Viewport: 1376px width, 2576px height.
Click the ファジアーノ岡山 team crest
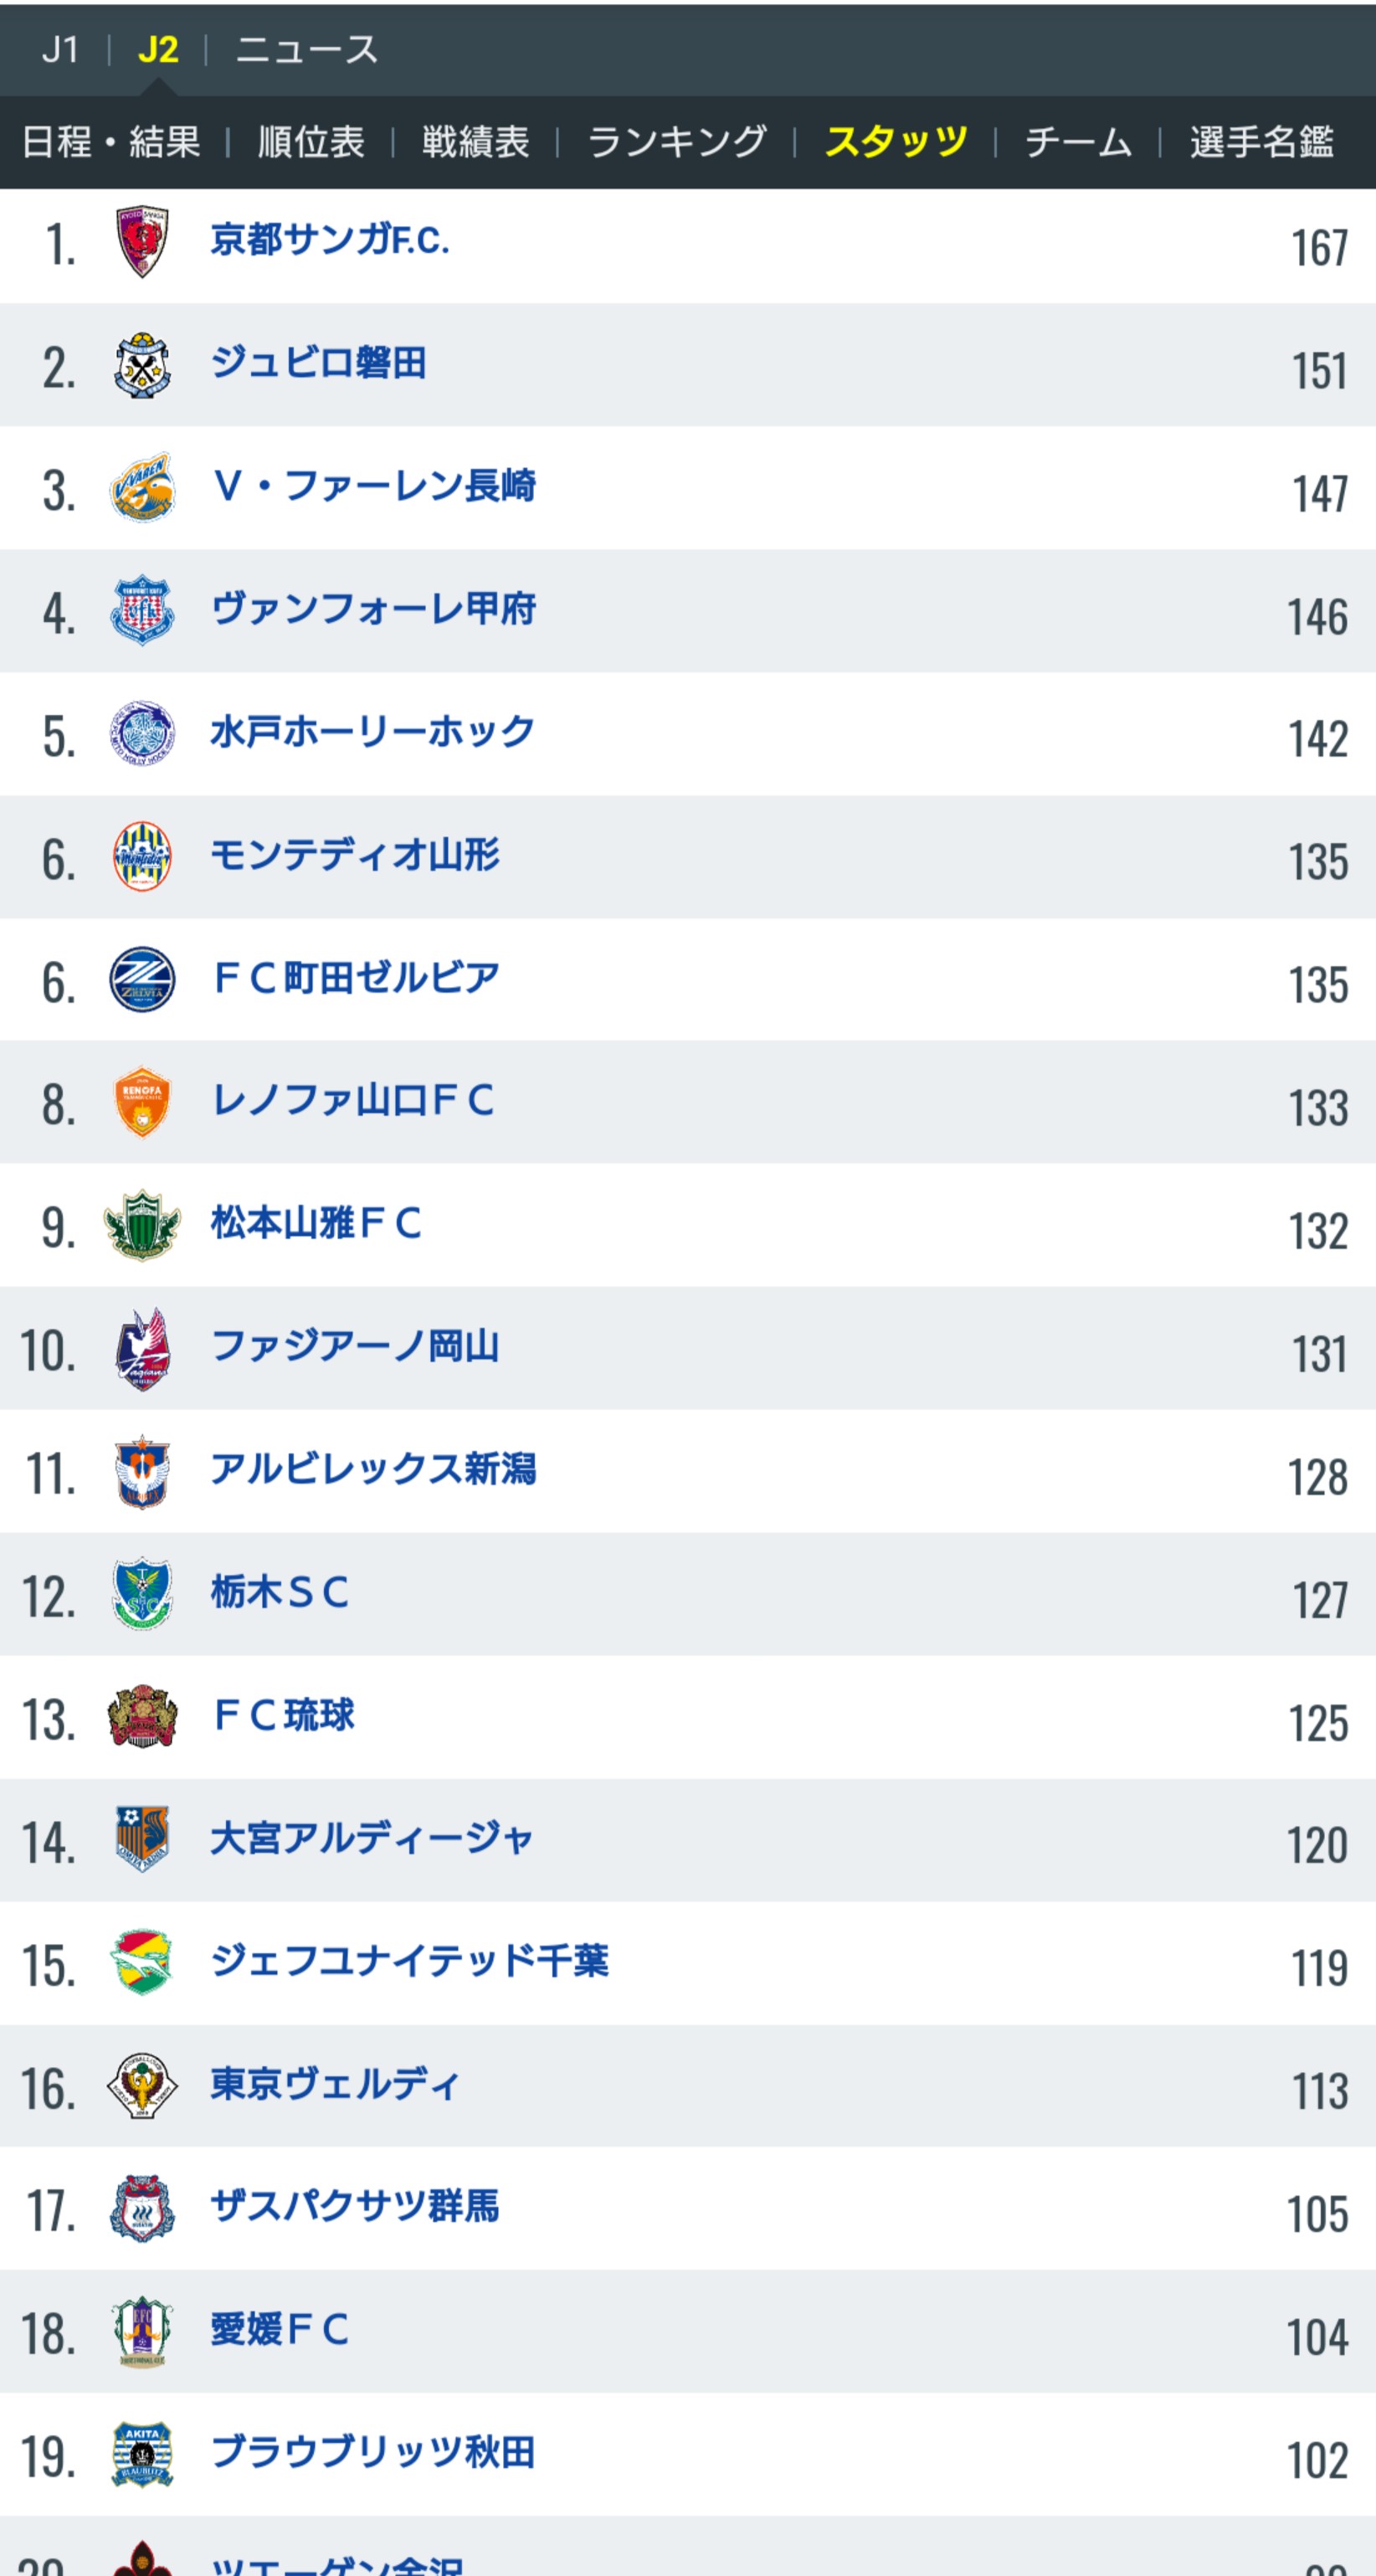[142, 1349]
